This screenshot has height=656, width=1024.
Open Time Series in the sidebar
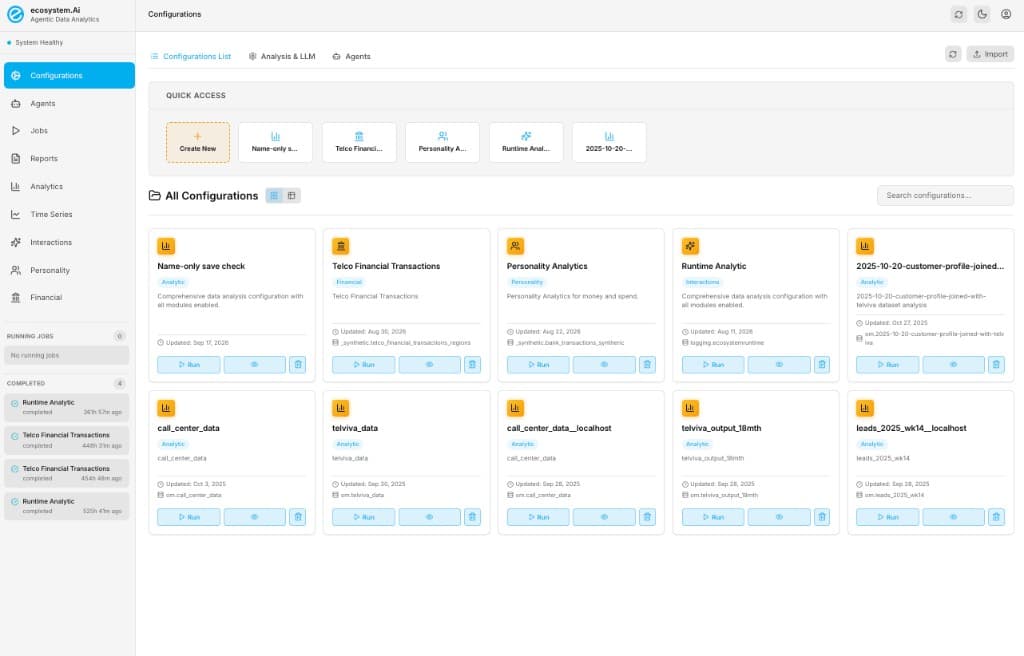(x=69, y=214)
